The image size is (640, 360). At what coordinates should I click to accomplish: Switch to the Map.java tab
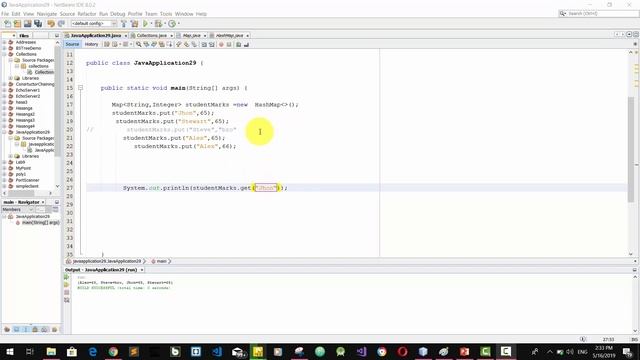(191, 36)
